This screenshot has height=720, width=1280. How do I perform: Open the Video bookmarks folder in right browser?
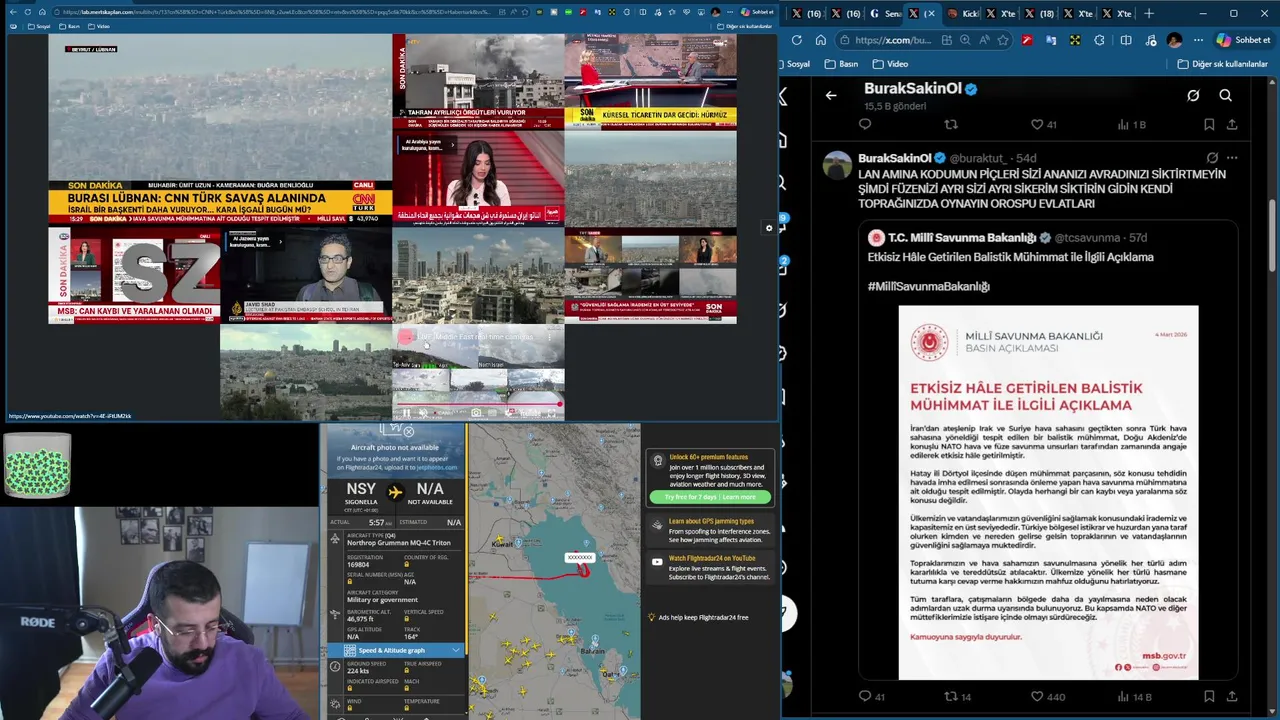point(891,64)
